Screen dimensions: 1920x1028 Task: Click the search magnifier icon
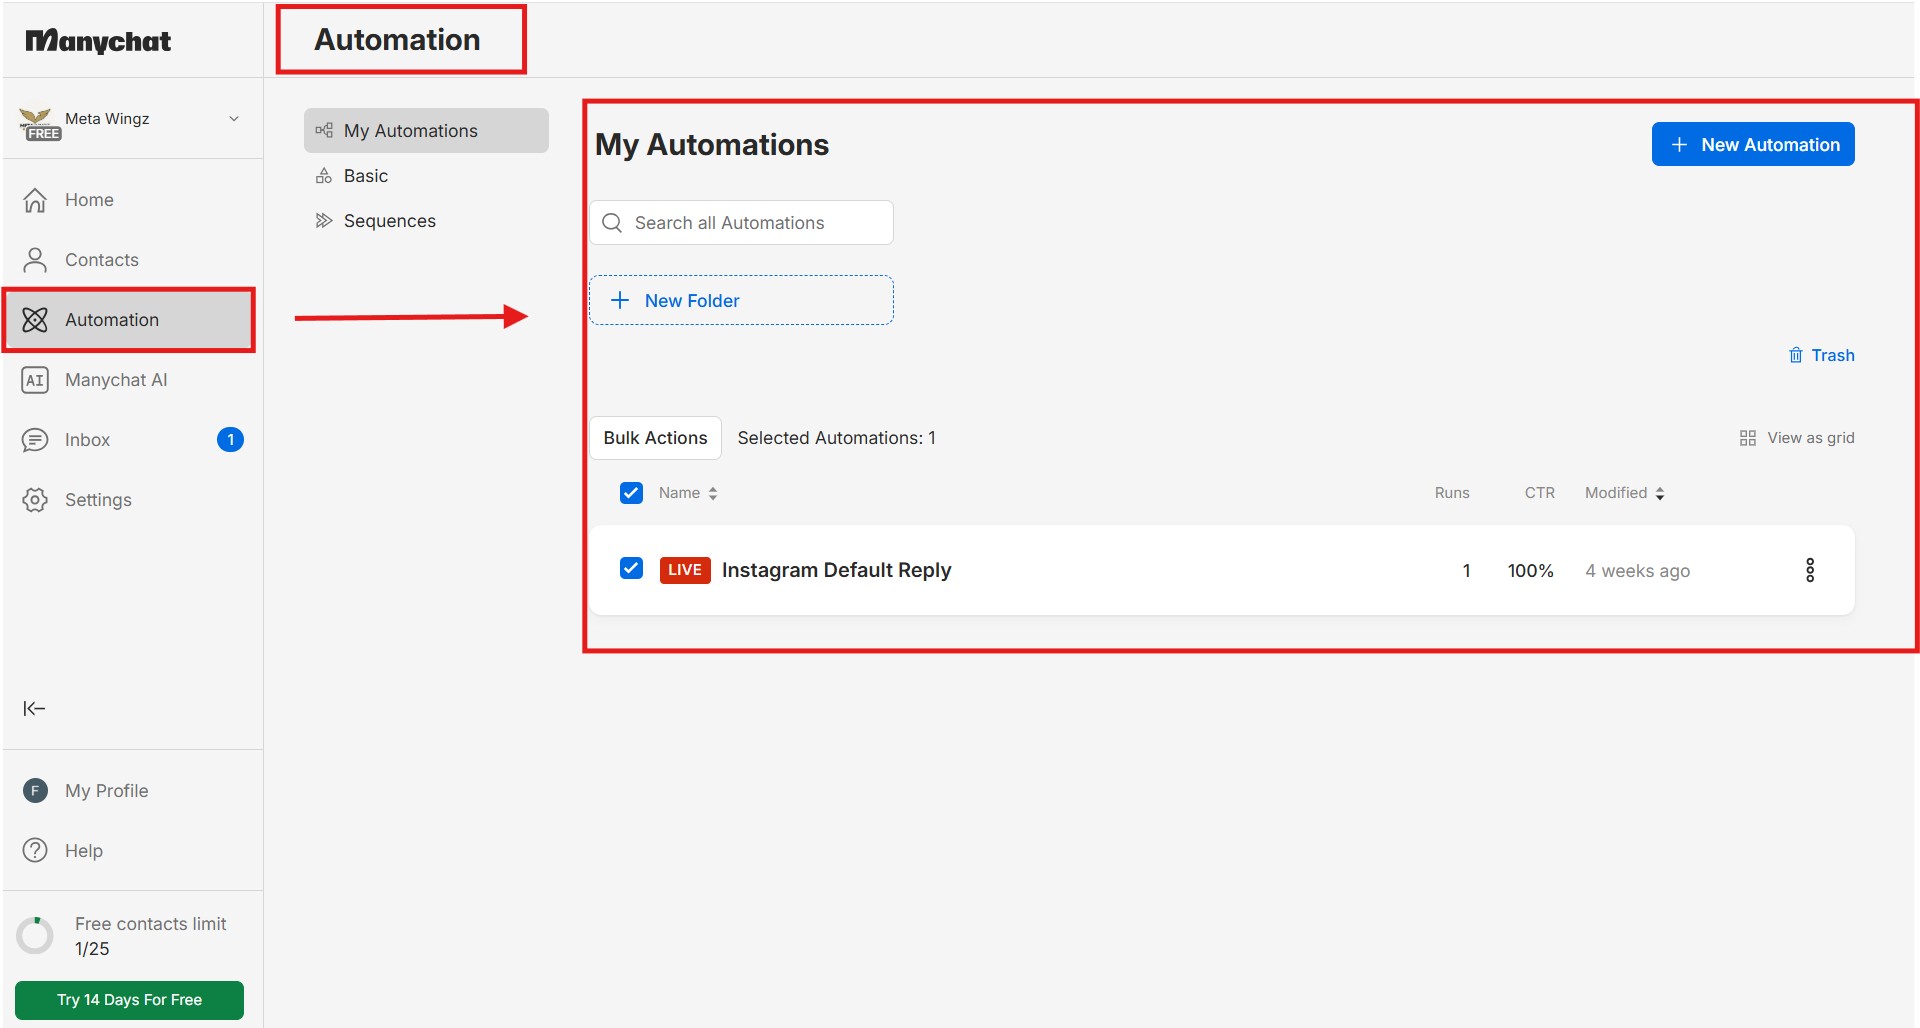click(612, 223)
